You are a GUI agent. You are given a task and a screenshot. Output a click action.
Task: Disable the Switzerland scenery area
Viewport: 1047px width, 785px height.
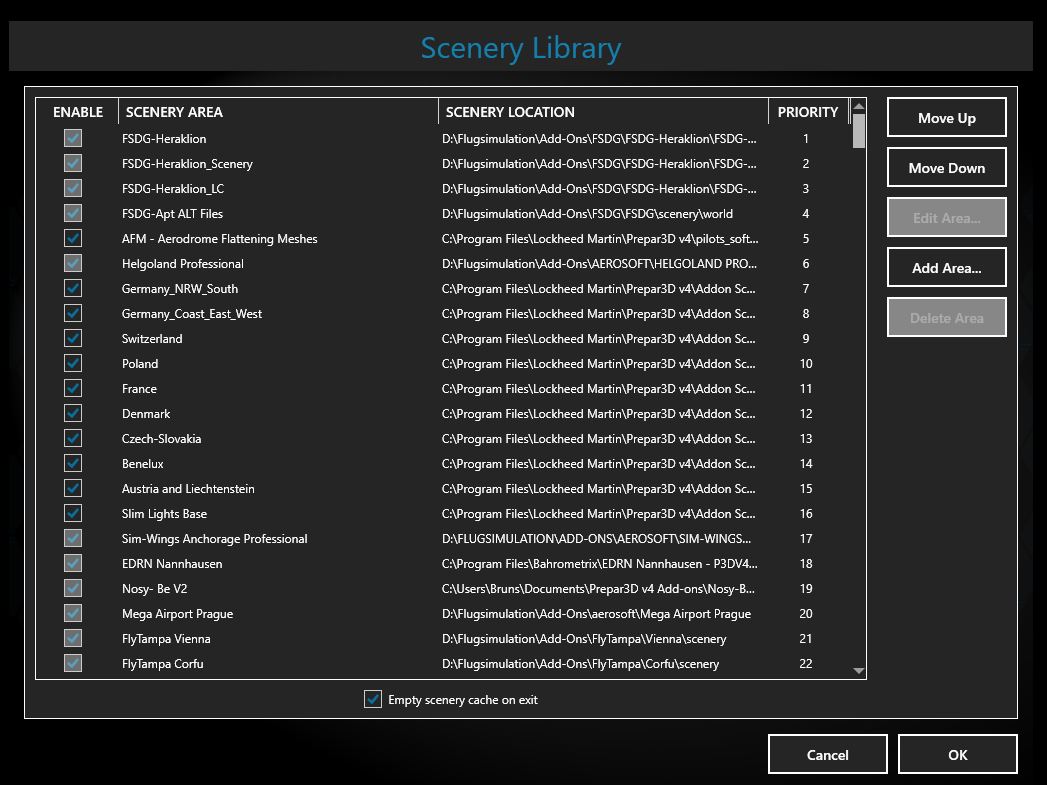pyautogui.click(x=73, y=338)
